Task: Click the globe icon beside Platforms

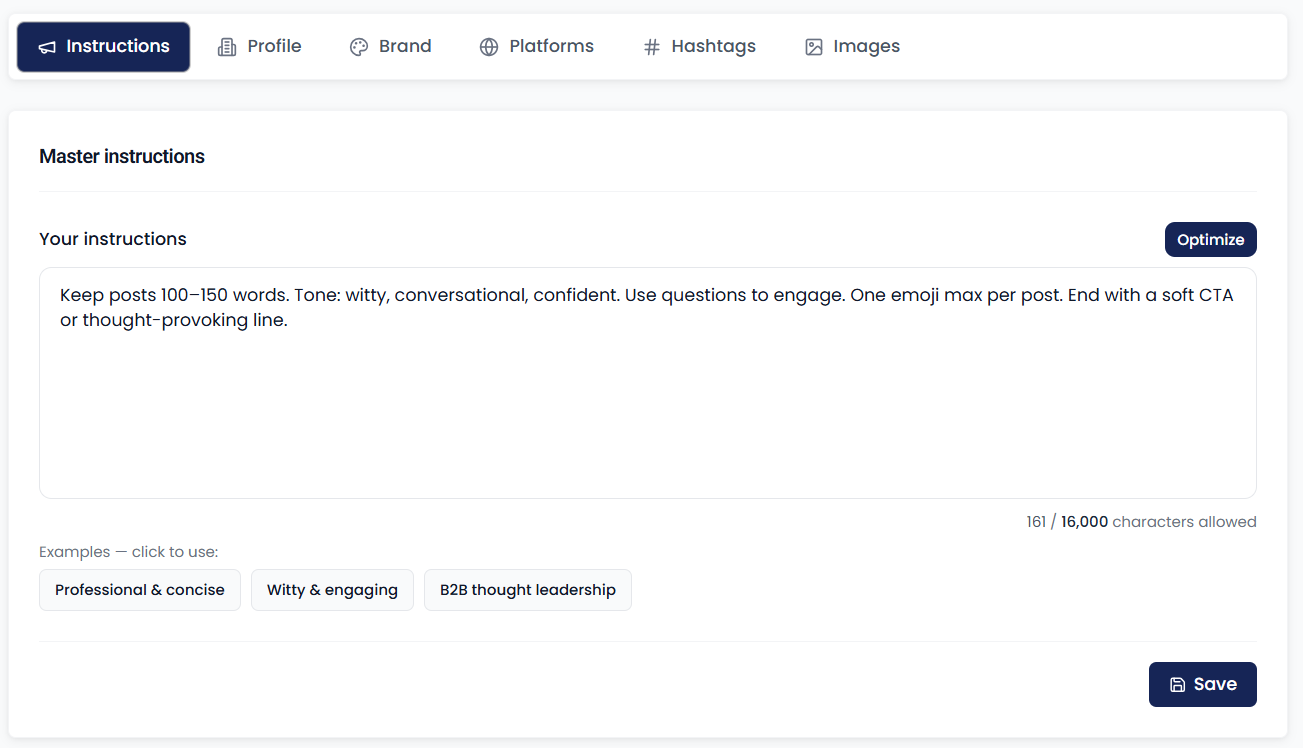Action: click(489, 47)
